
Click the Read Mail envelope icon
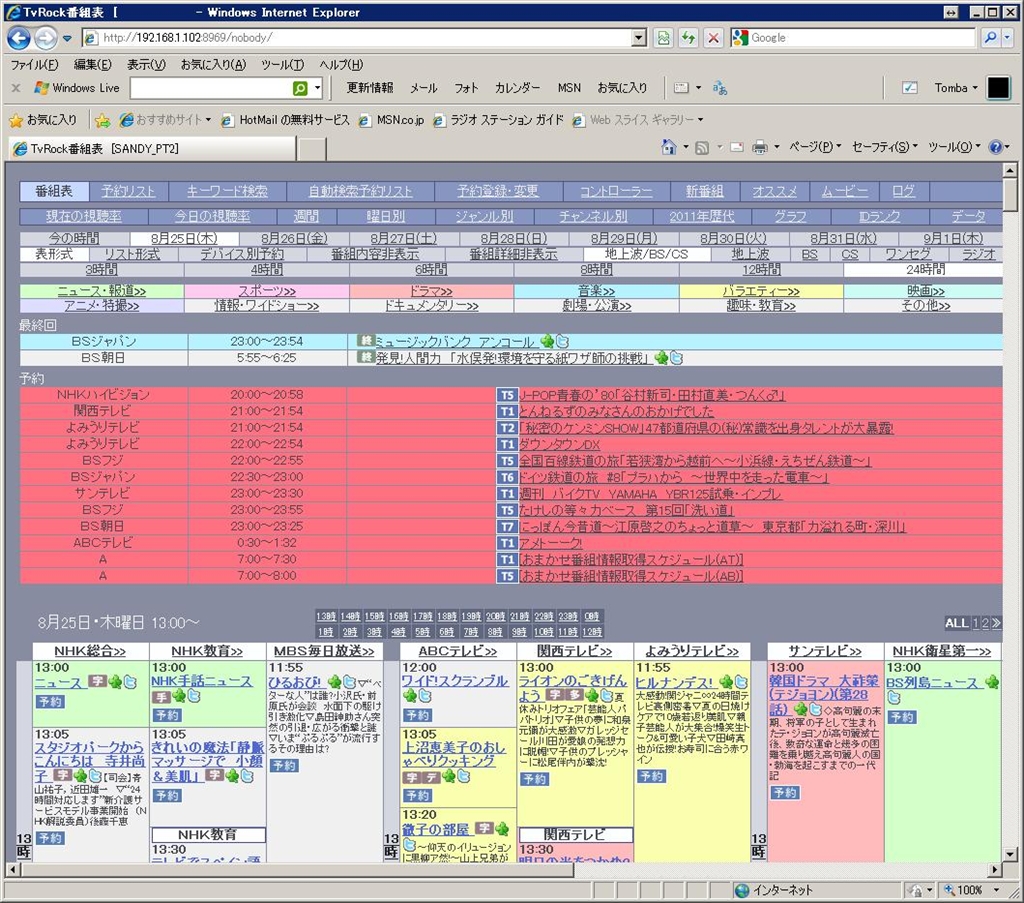[x=737, y=148]
